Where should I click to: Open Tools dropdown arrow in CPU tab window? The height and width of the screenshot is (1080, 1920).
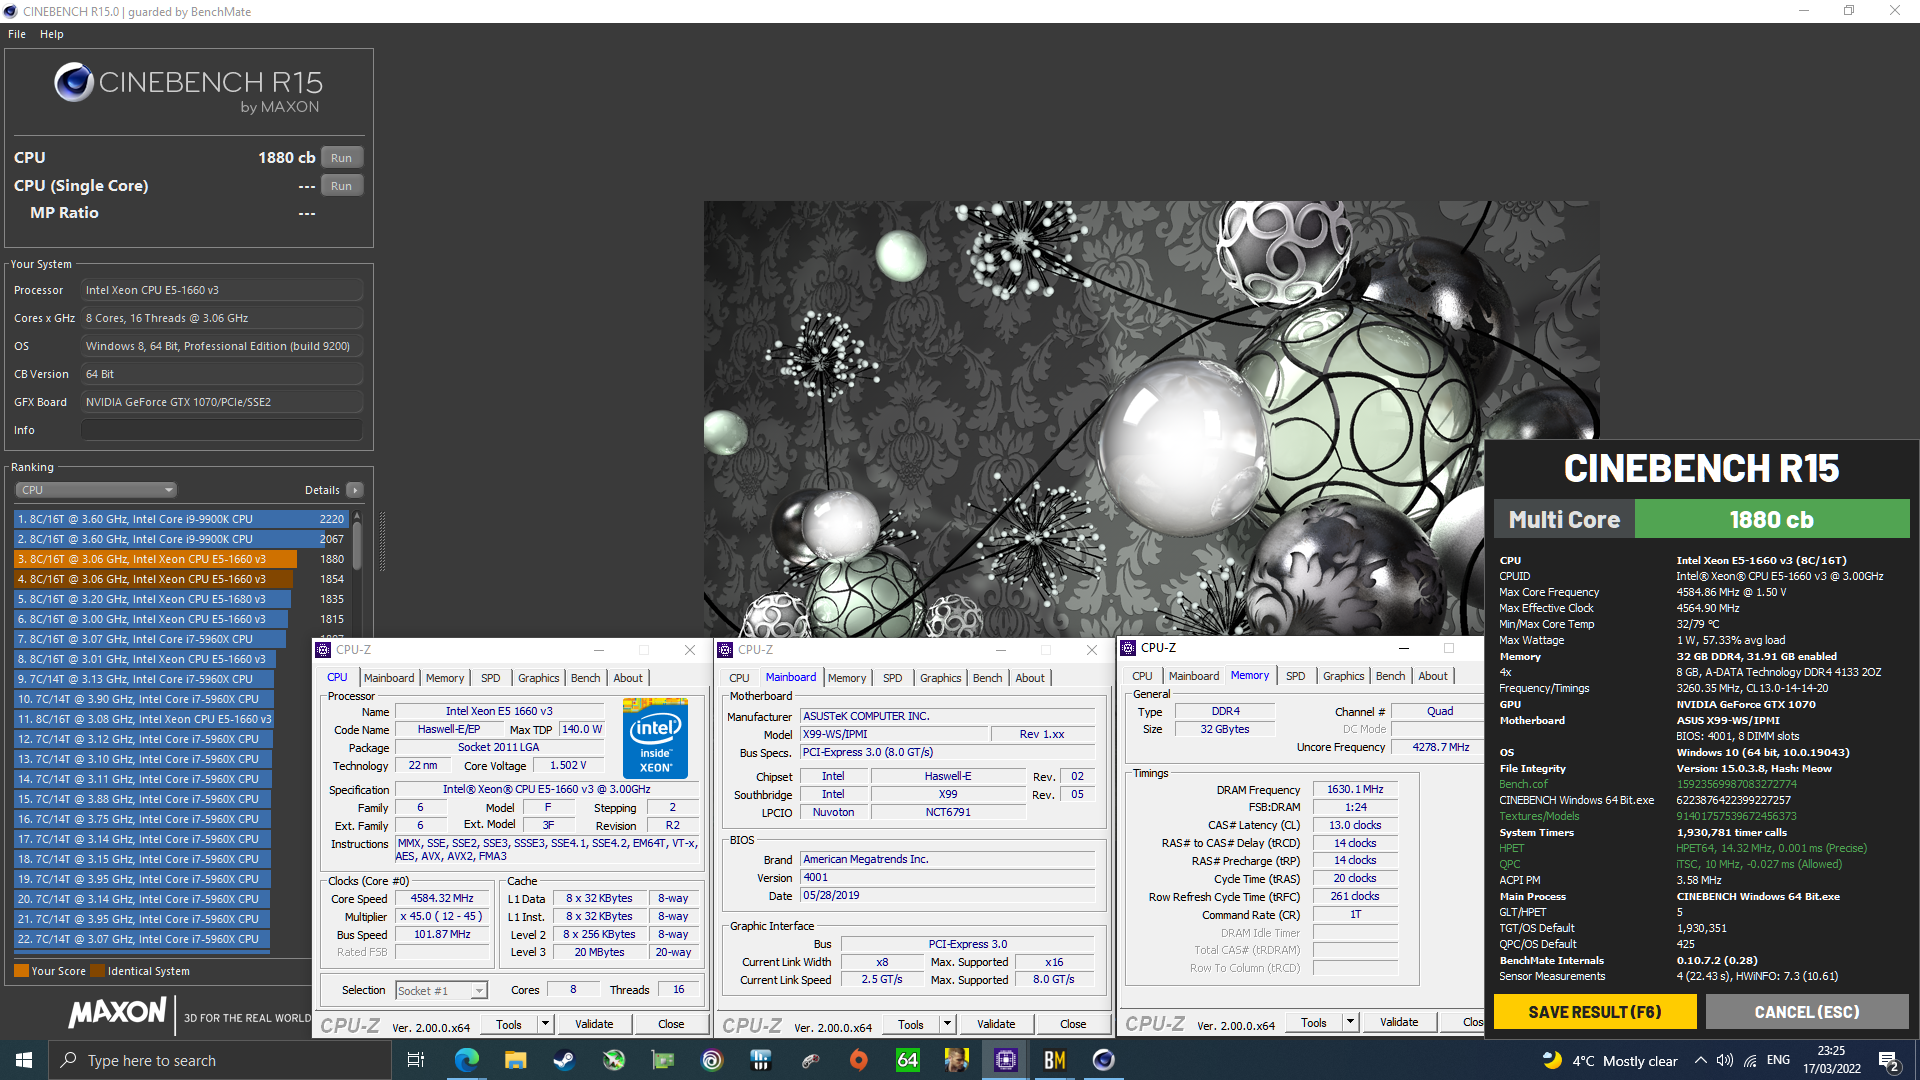(x=545, y=1024)
